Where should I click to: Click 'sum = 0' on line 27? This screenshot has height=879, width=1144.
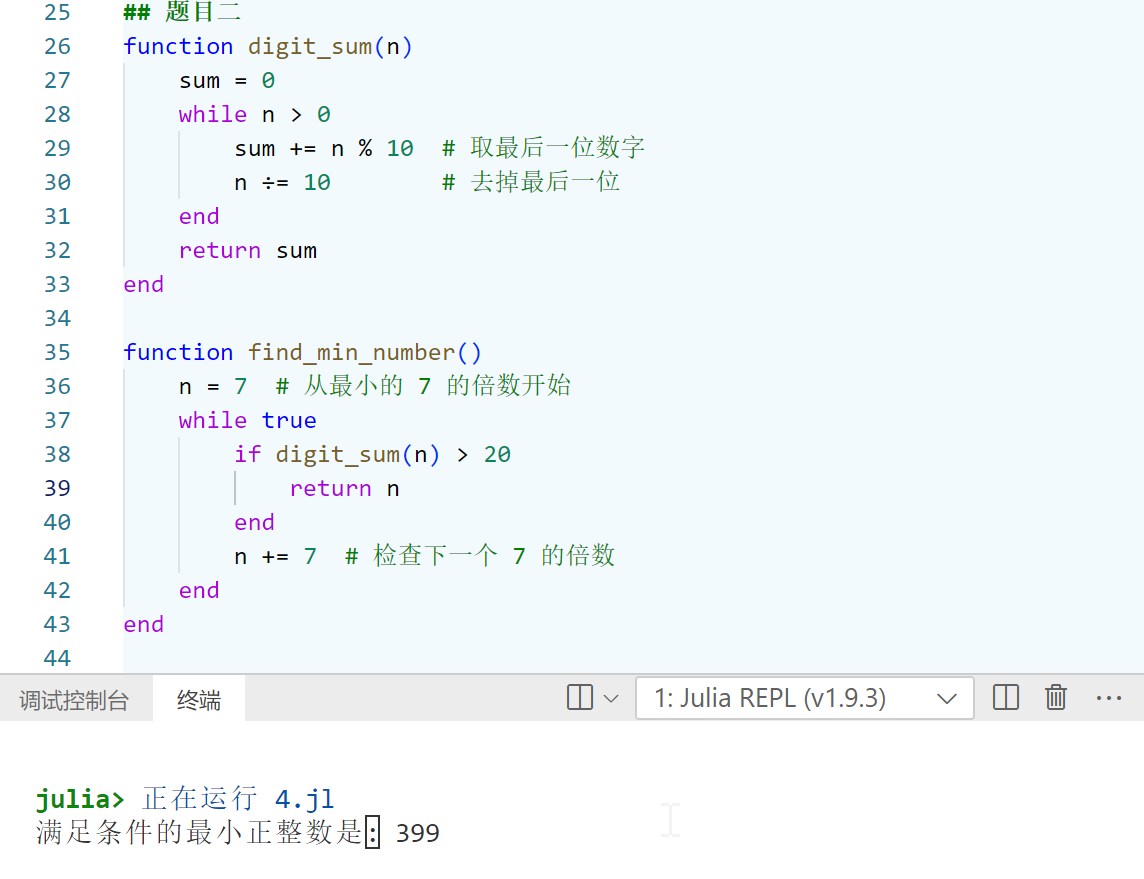pyautogui.click(x=227, y=80)
